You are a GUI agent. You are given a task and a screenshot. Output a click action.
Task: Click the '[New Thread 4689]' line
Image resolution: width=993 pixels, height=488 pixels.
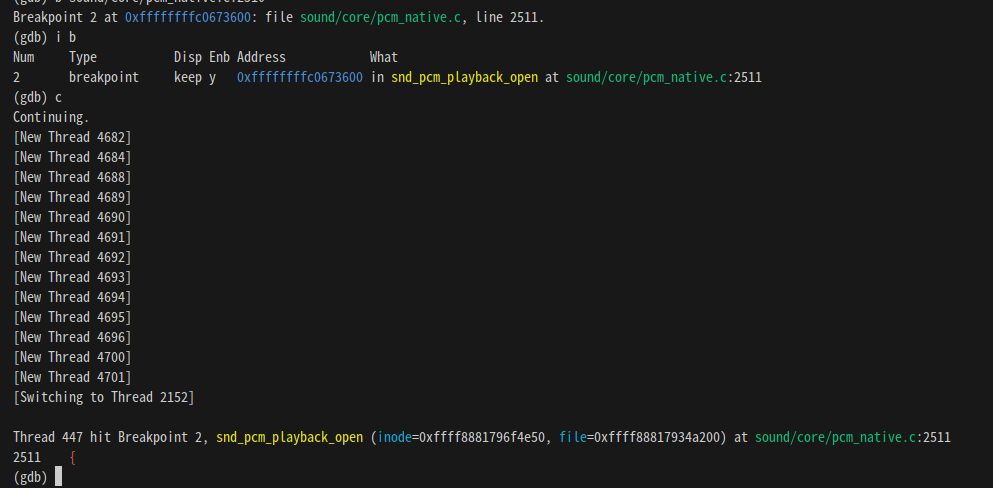pos(72,197)
